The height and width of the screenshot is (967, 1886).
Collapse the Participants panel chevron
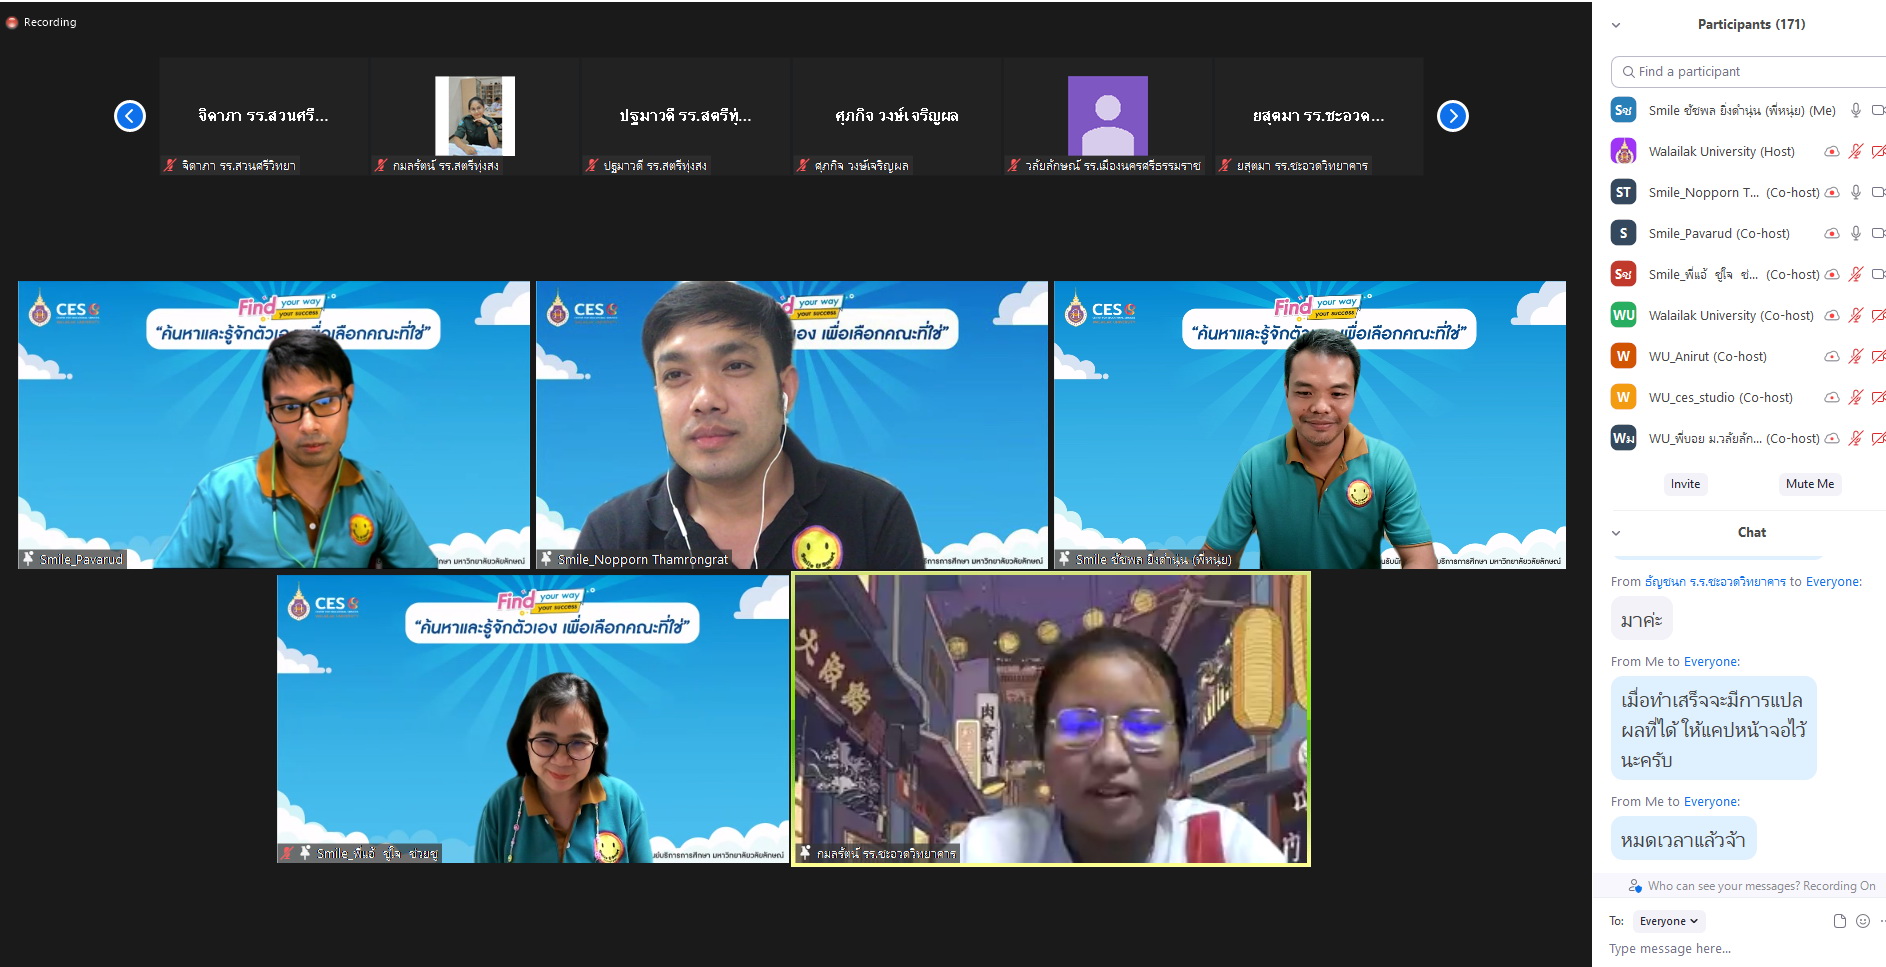point(1616,25)
